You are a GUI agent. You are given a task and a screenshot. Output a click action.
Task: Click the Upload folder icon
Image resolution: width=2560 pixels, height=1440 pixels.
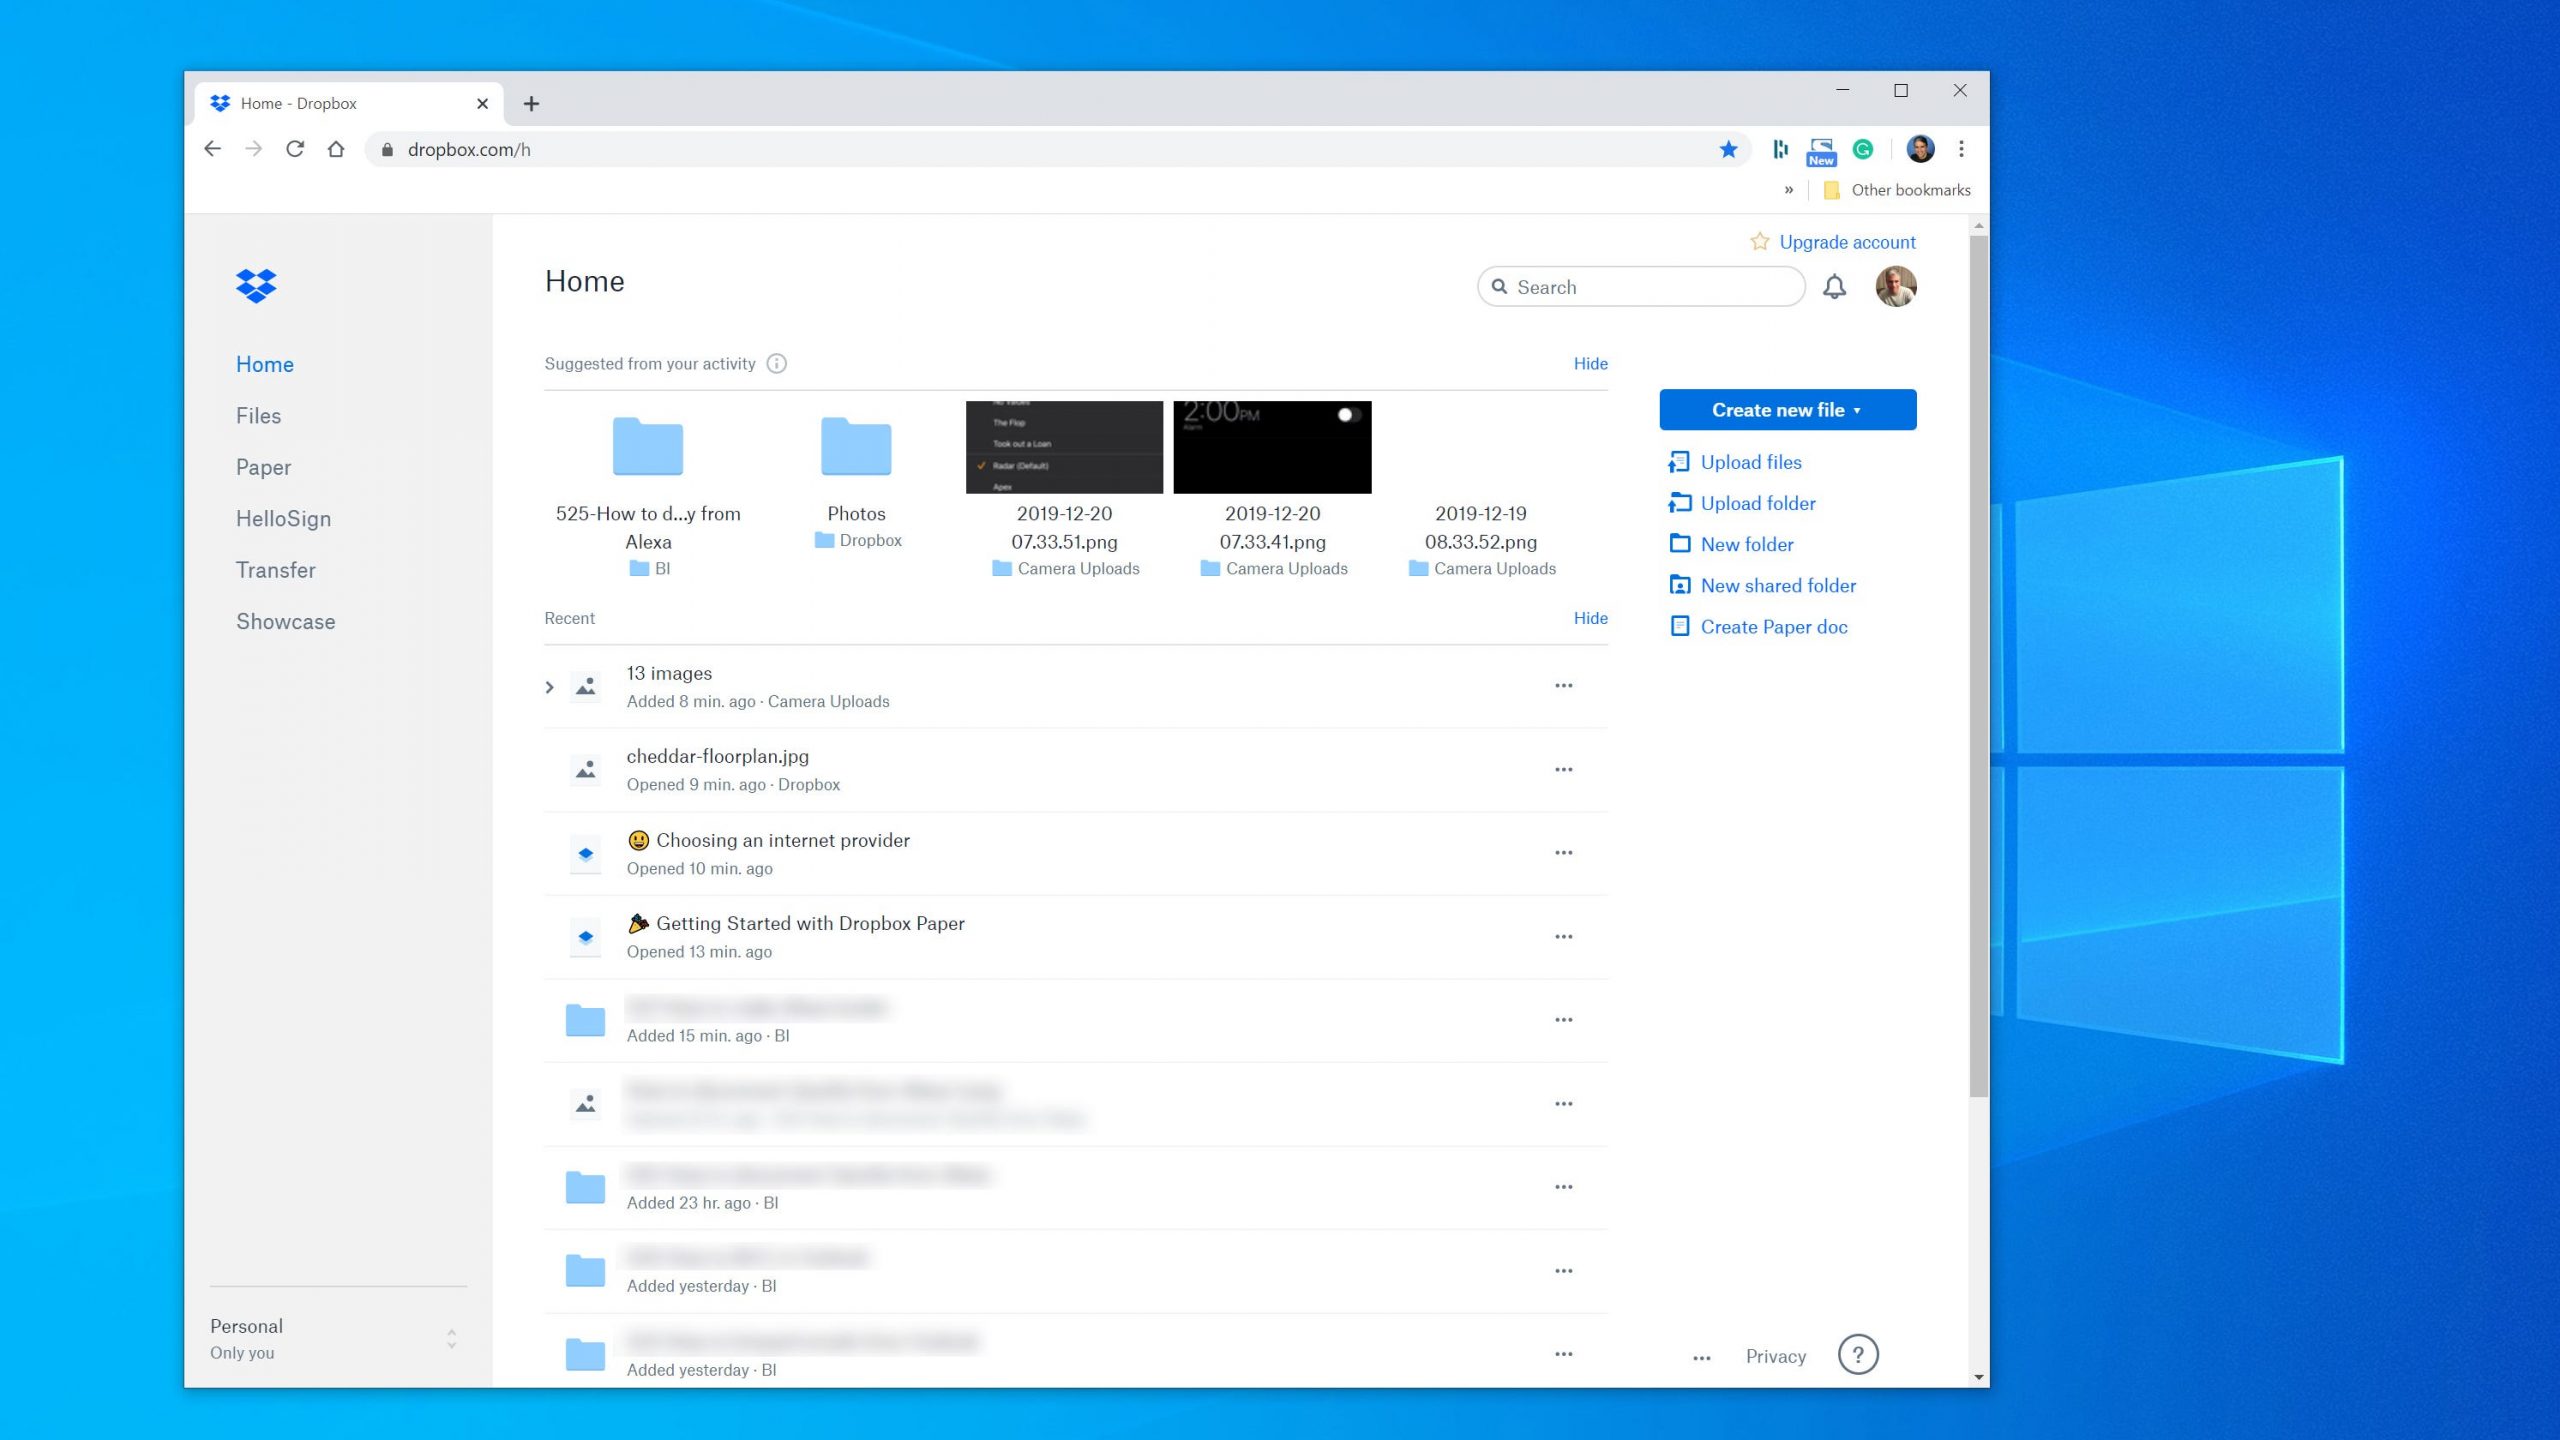(x=1679, y=501)
